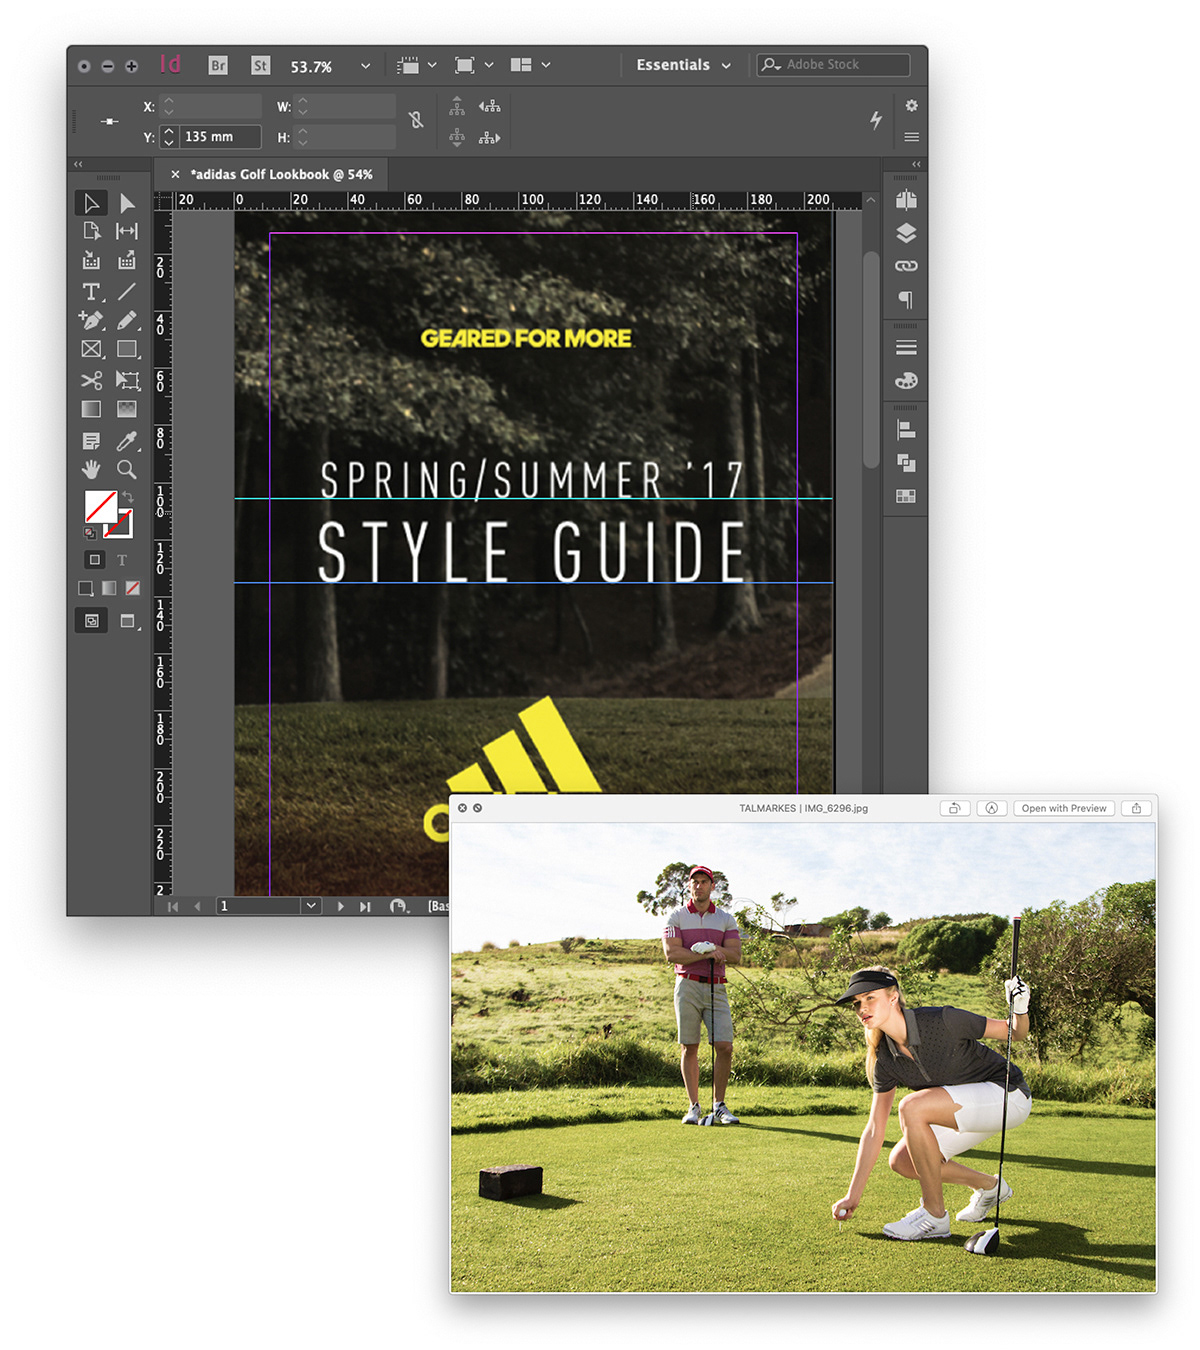Toggle Quick Apply lightning bolt
The height and width of the screenshot is (1350, 1200).
(876, 120)
